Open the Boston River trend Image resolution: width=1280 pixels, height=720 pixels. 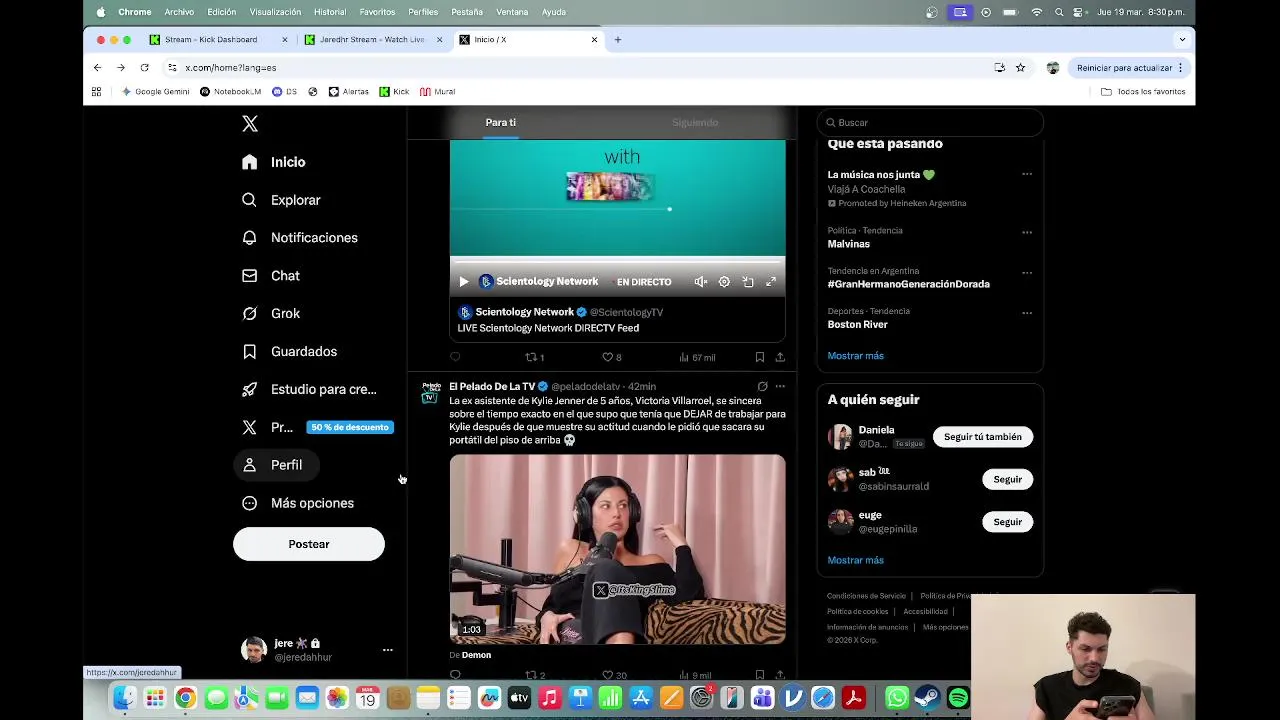pos(857,324)
